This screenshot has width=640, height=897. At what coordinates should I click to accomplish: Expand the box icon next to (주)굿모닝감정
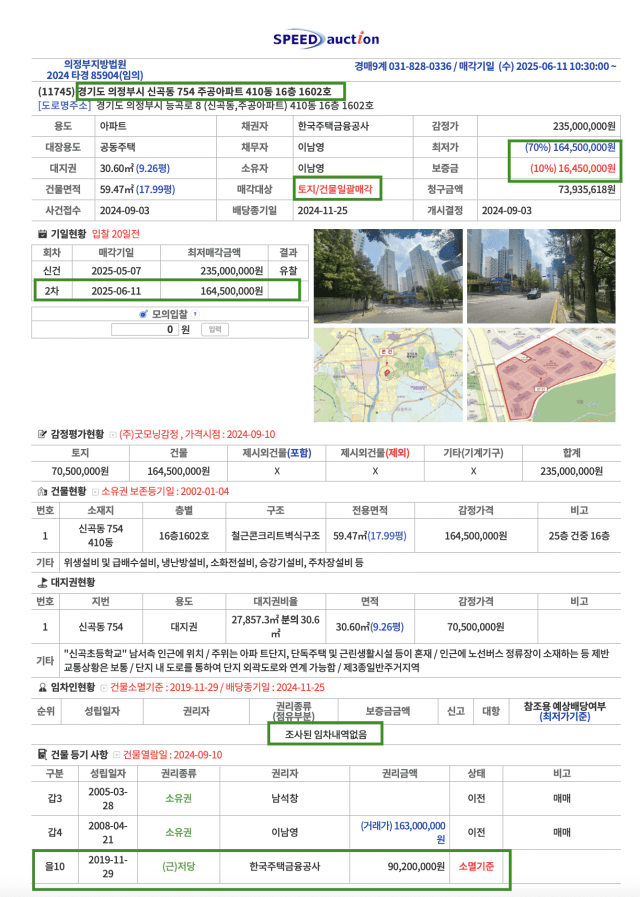(x=113, y=435)
